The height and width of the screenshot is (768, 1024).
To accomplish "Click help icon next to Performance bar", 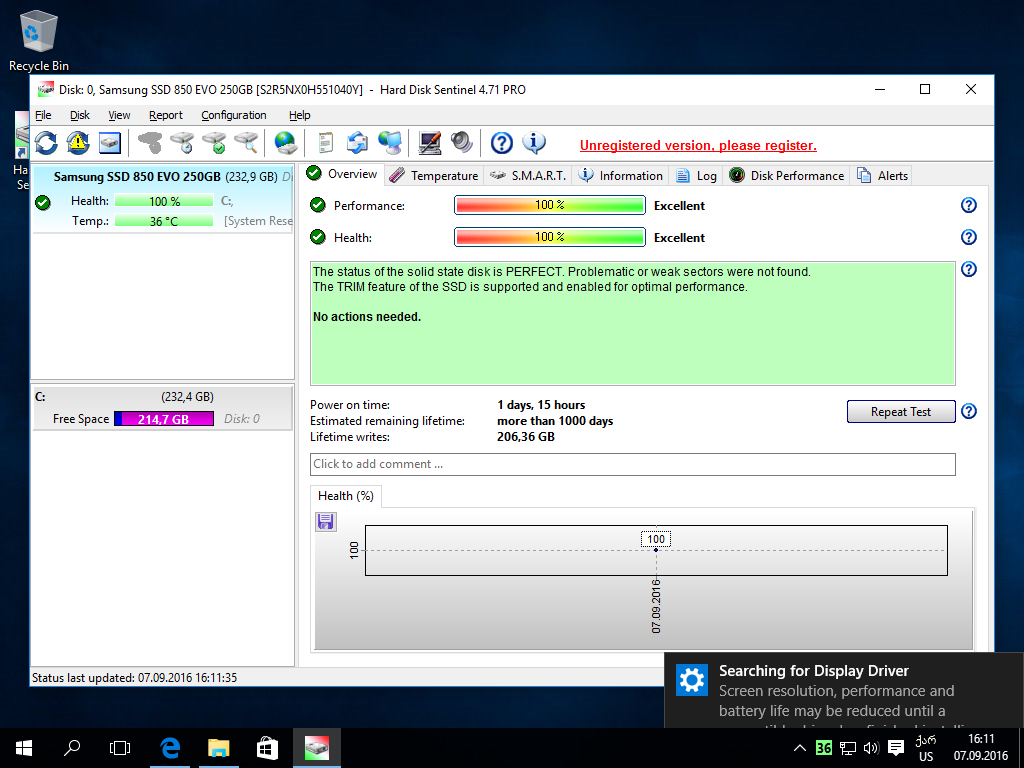I will click(968, 205).
